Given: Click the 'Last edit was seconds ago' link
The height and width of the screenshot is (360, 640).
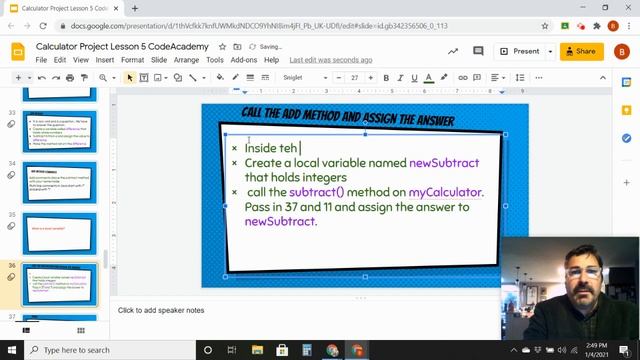Looking at the screenshot, I should click(x=331, y=60).
